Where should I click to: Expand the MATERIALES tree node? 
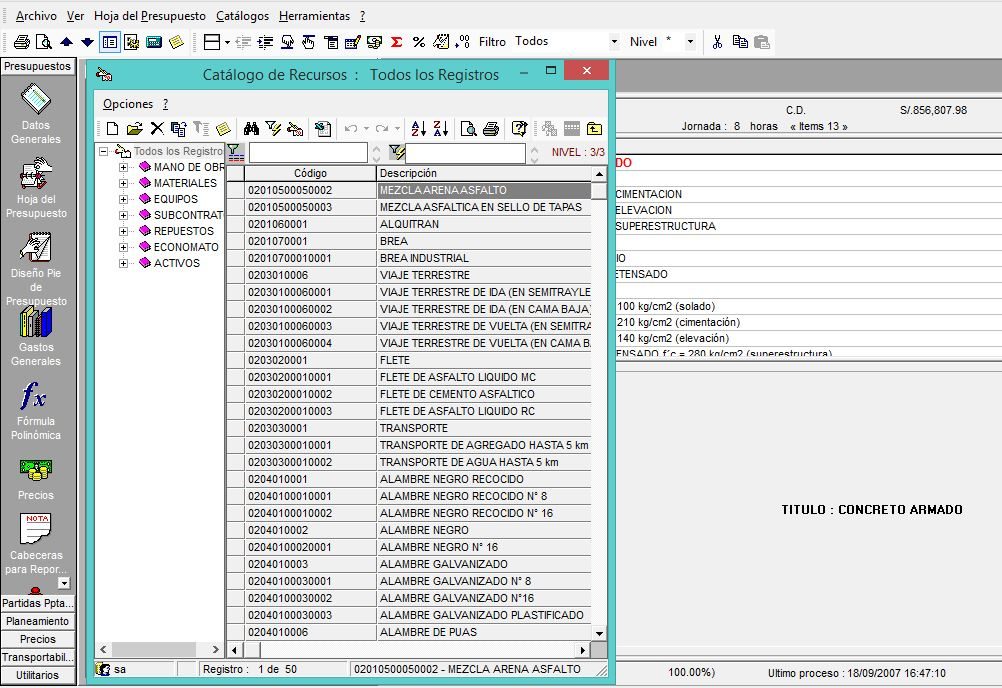click(124, 184)
